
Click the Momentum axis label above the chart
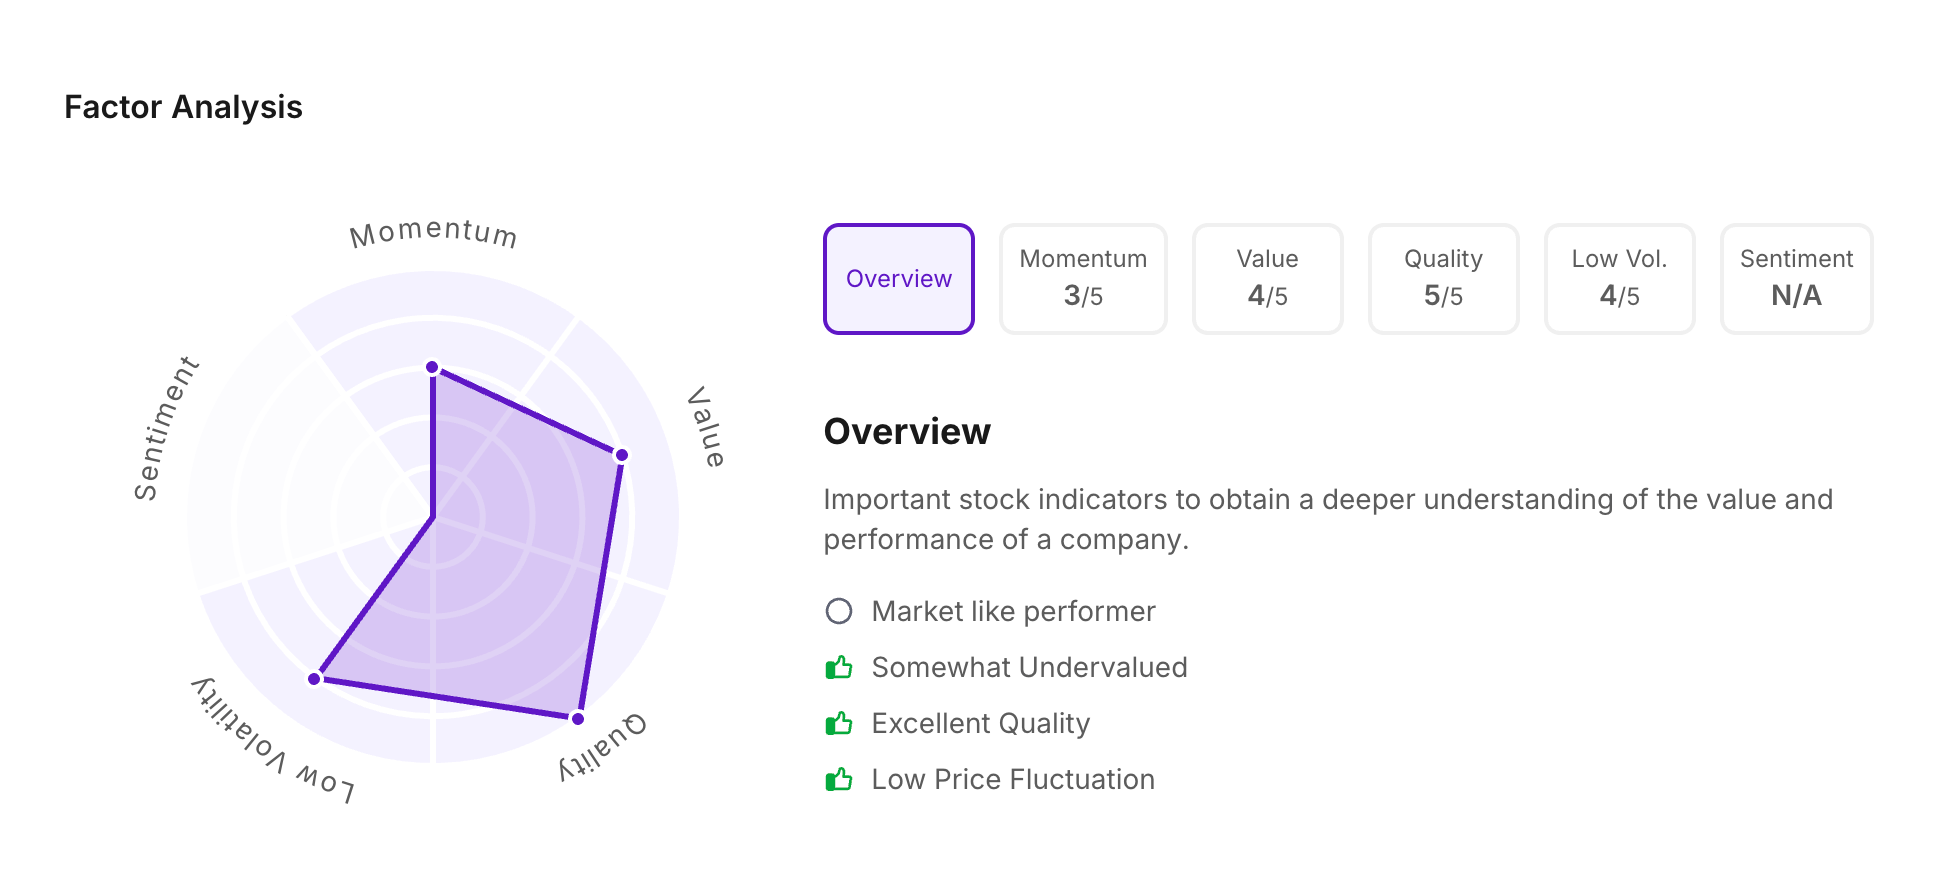point(433,233)
